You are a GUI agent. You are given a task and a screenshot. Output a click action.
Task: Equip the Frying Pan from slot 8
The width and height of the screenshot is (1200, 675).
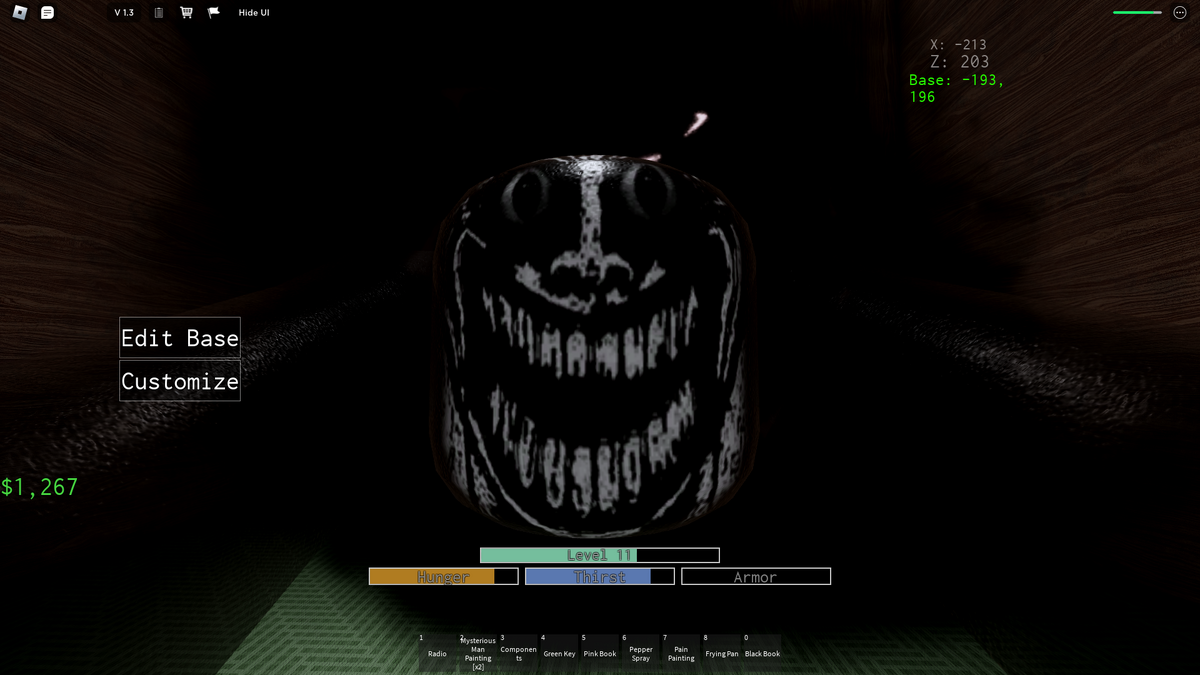pos(721,649)
